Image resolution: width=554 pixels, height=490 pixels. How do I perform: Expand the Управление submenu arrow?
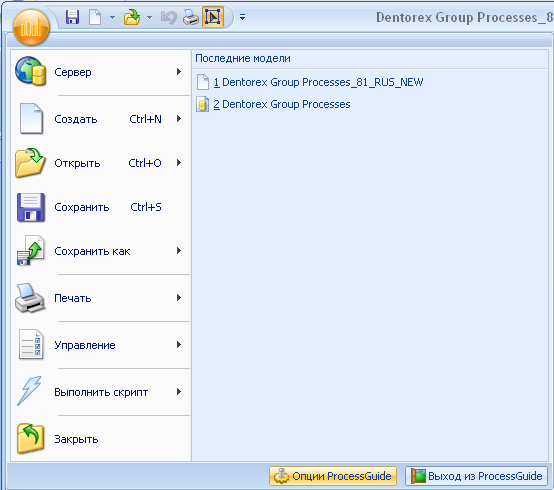(179, 345)
